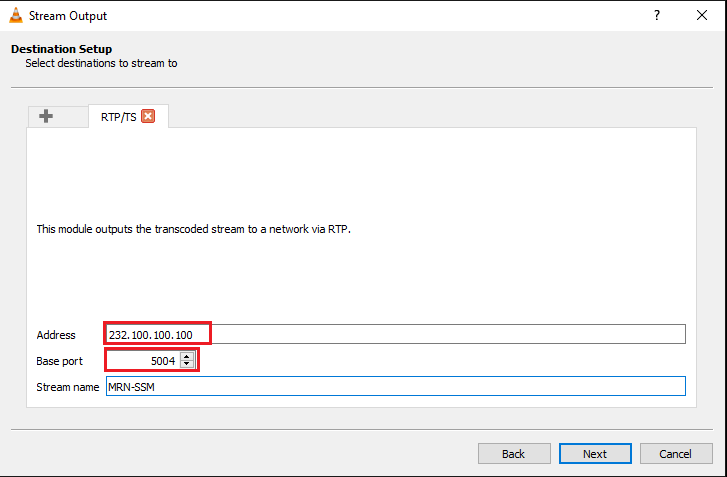This screenshot has height=477, width=727.
Task: Close the Stream Output window
Action: (x=703, y=15)
